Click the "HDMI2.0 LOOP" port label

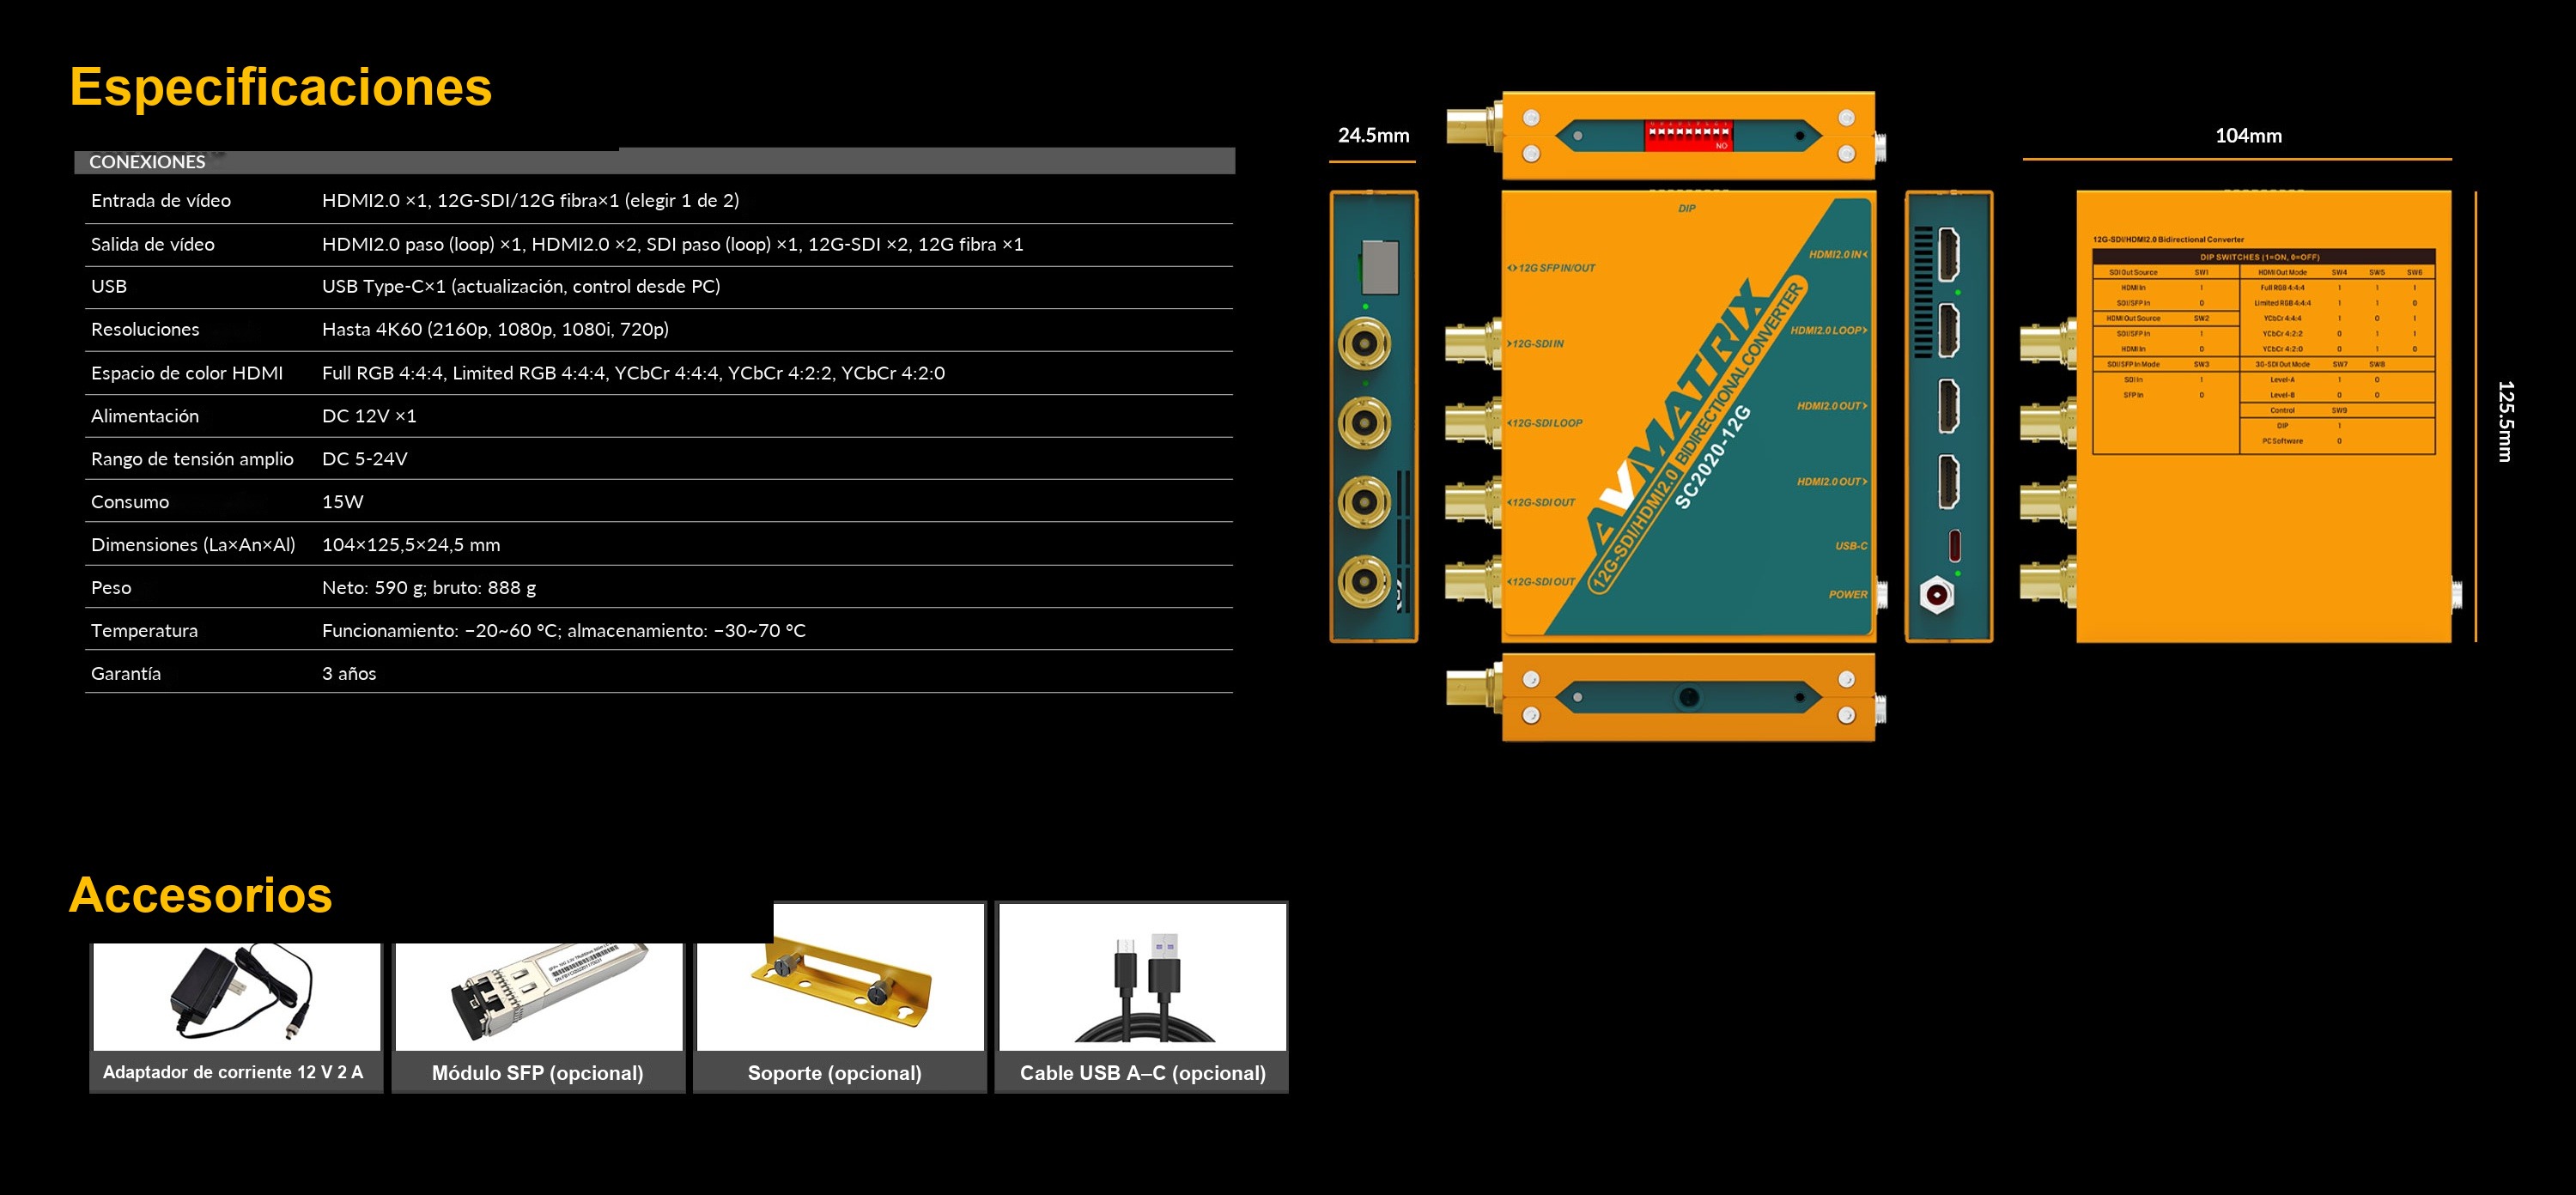1829,330
